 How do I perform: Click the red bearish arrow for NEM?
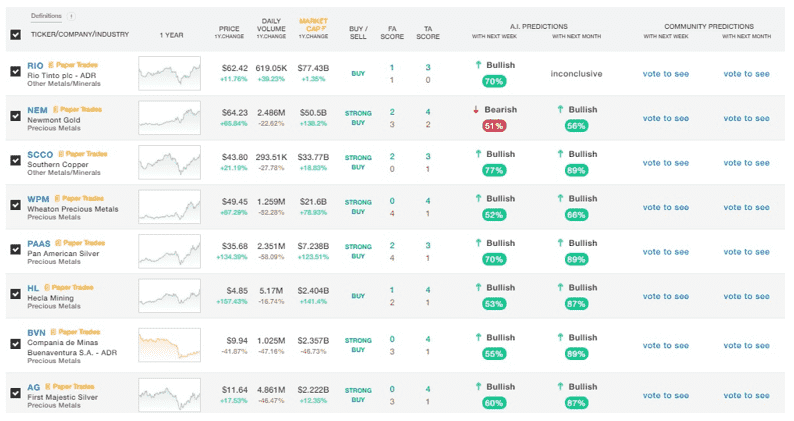pos(475,109)
